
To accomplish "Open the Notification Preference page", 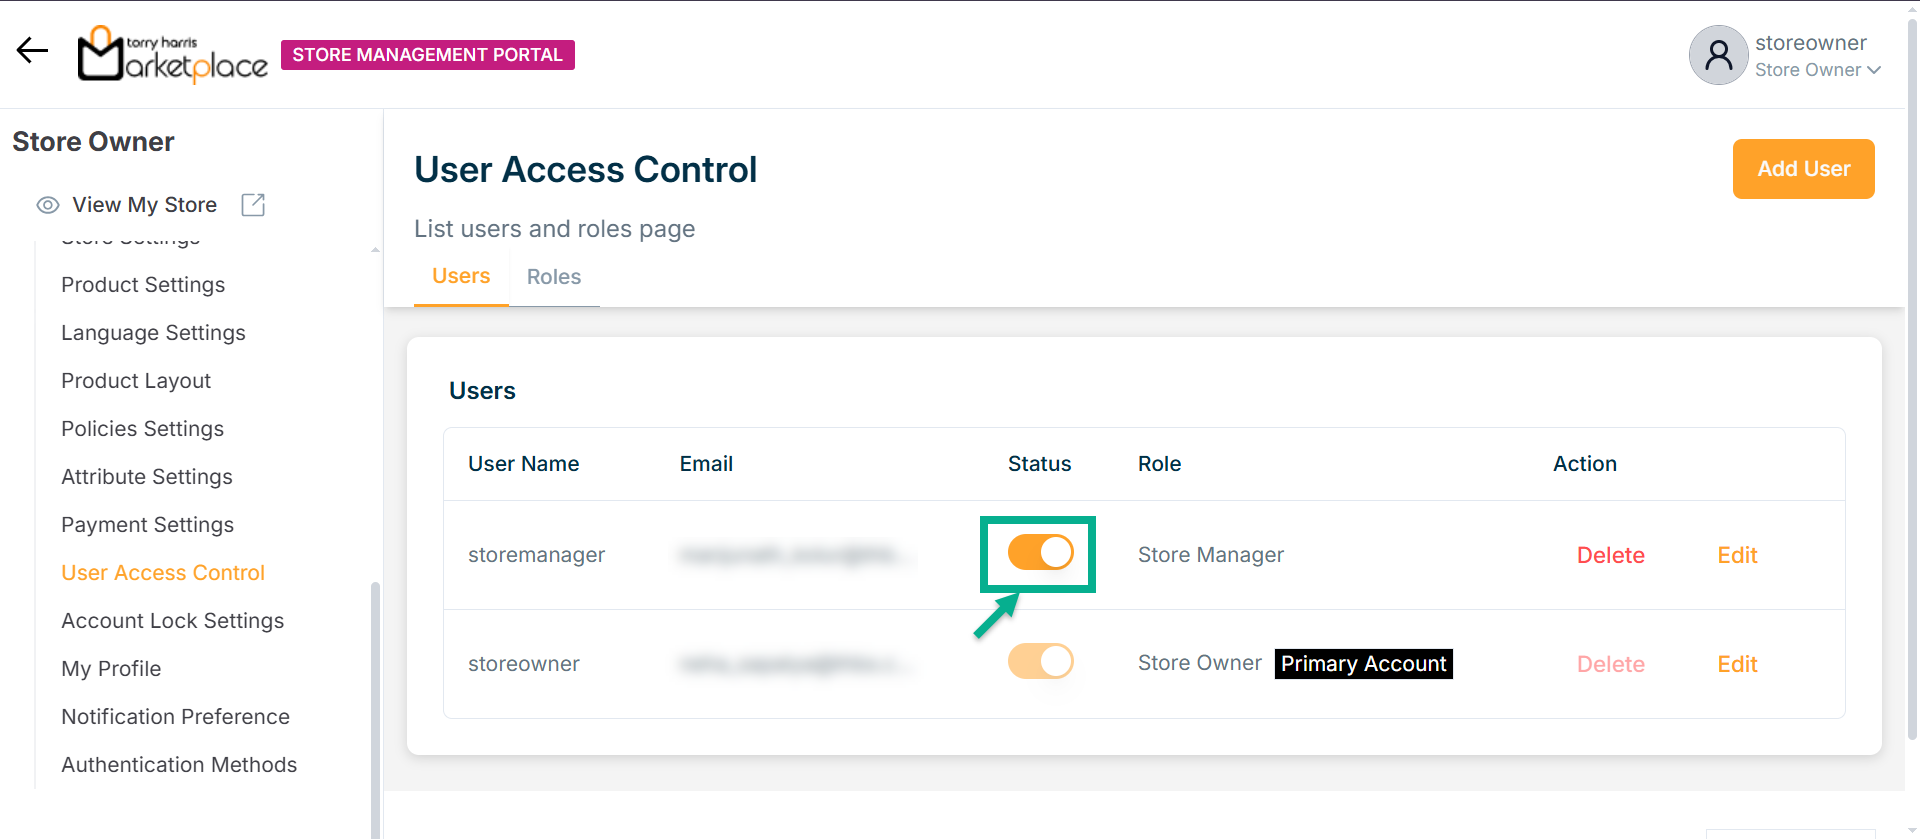I will tap(175, 717).
